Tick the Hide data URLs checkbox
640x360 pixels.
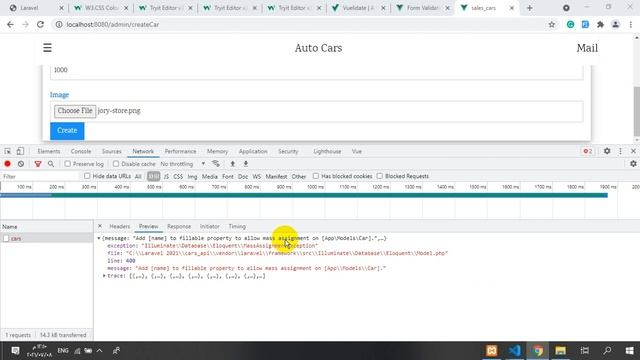[x=87, y=176]
